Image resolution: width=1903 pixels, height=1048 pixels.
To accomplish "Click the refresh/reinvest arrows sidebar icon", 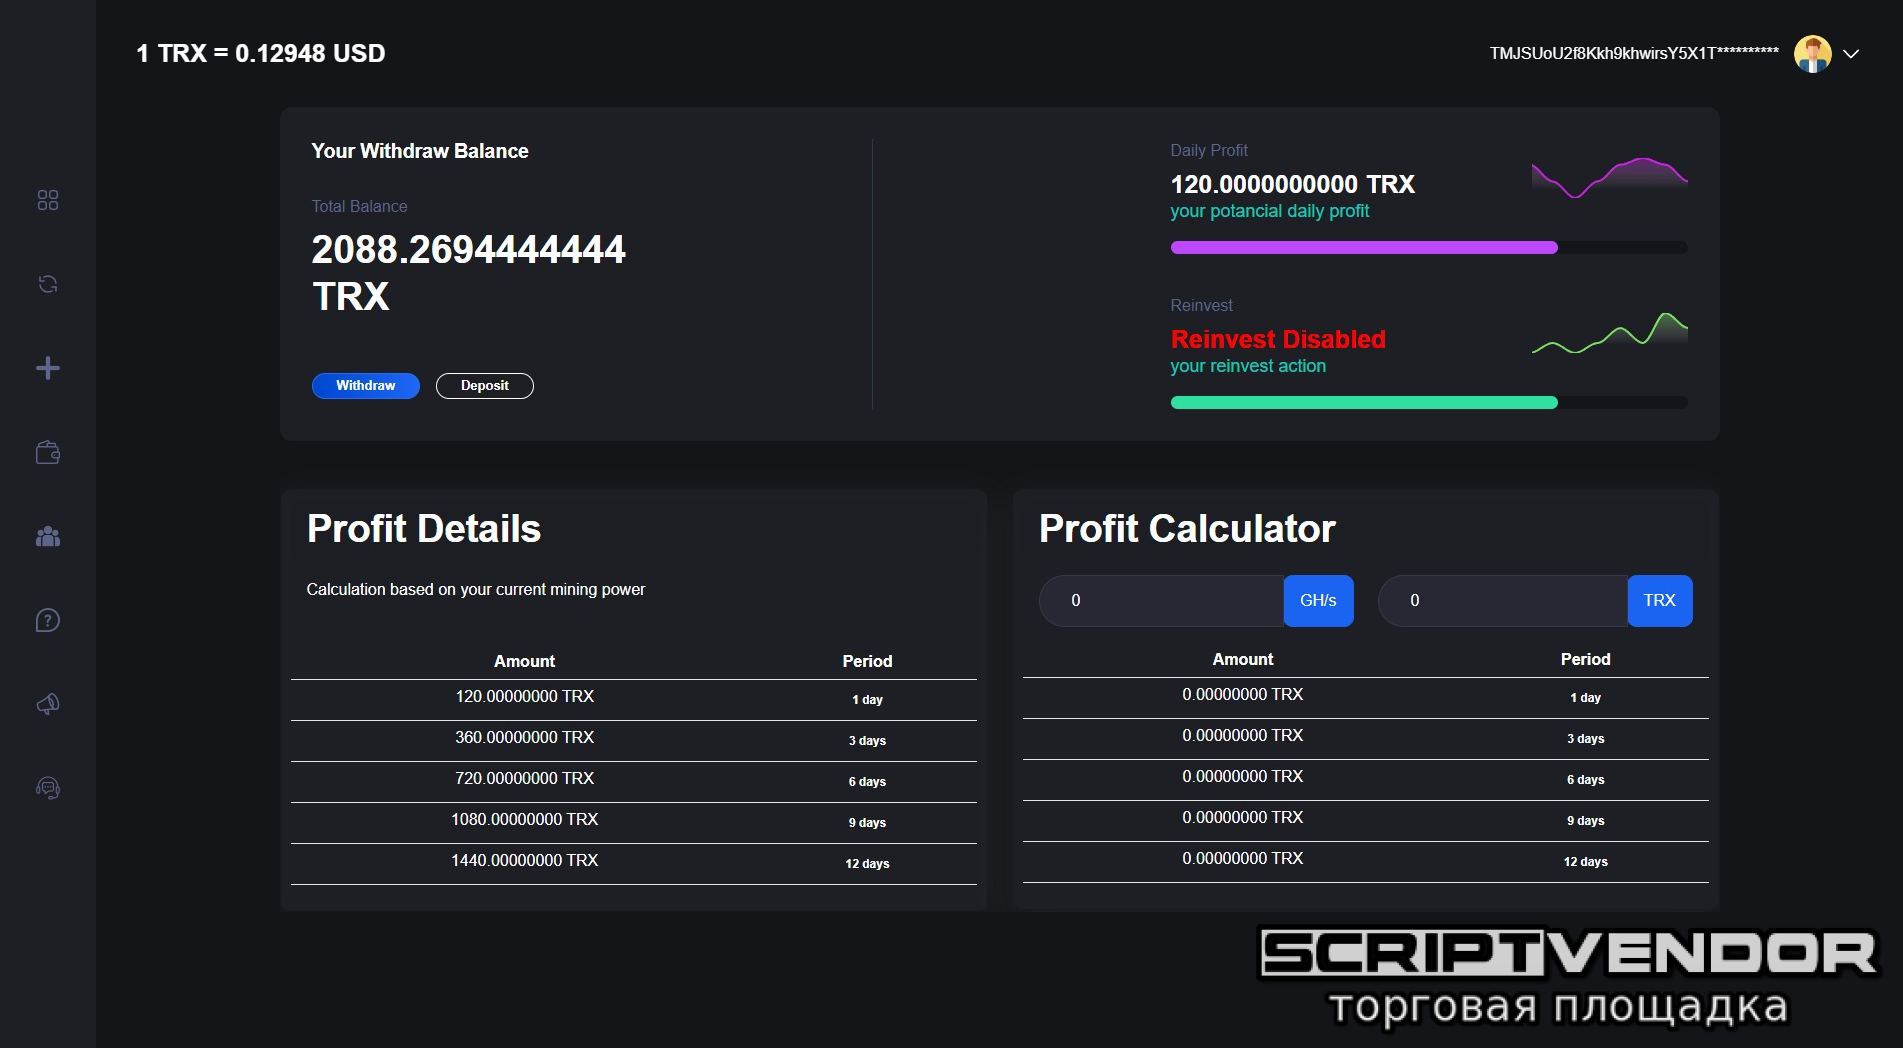I will 48,284.
